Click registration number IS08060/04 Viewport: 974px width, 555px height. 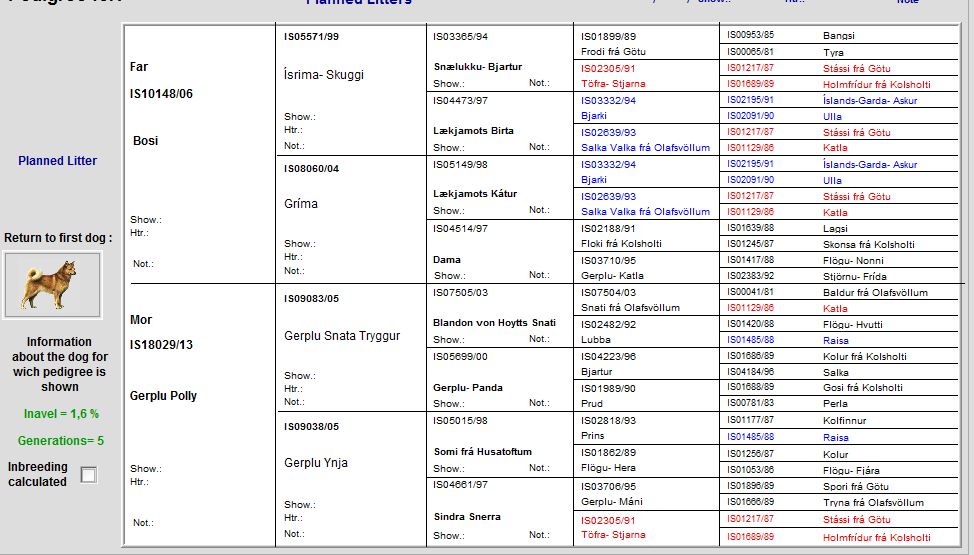(311, 168)
